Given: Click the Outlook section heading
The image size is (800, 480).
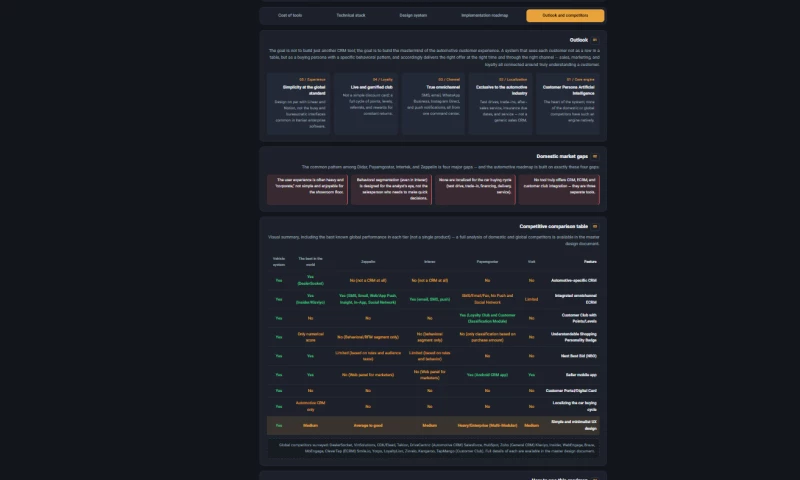Looking at the screenshot, I should [x=579, y=40].
